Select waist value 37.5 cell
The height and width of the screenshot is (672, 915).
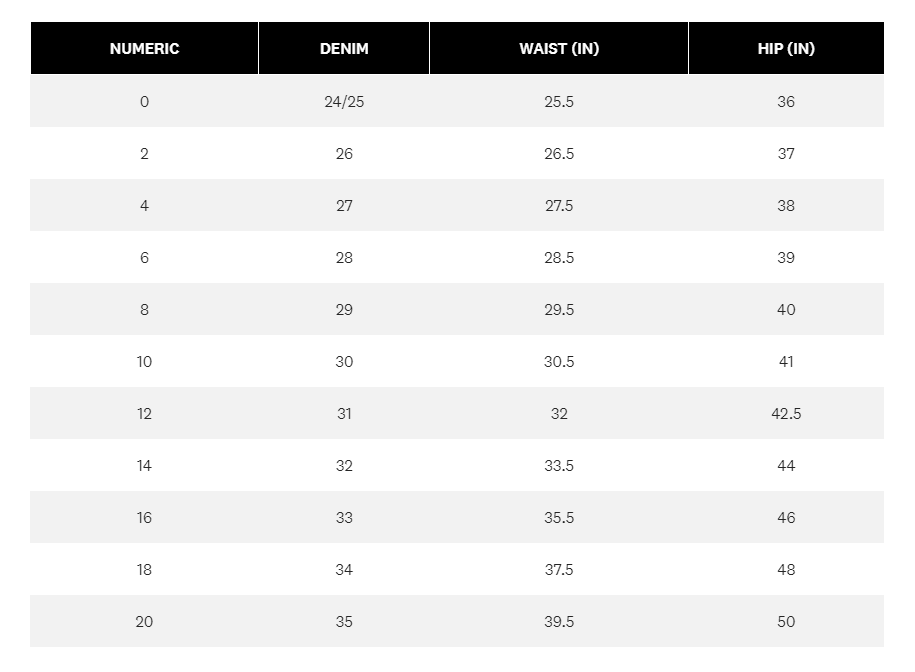pos(559,569)
